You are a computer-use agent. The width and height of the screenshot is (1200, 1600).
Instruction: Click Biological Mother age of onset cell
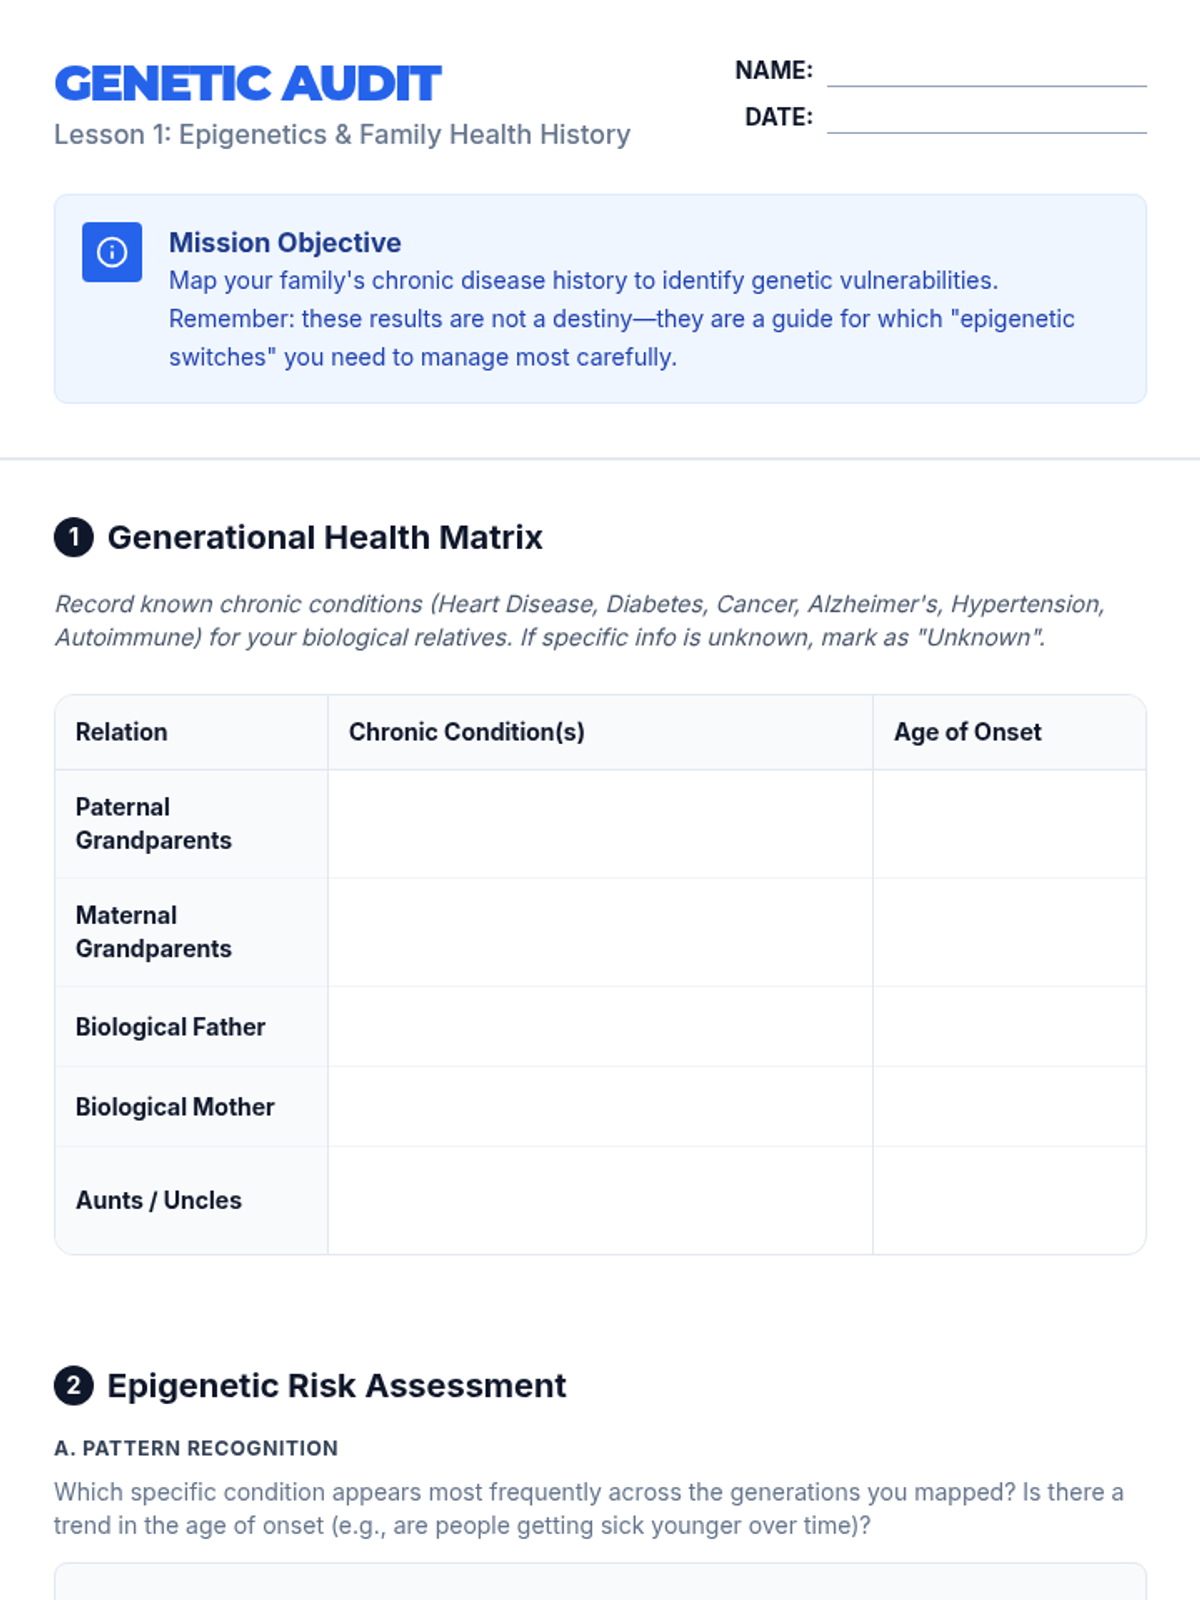point(1008,1107)
